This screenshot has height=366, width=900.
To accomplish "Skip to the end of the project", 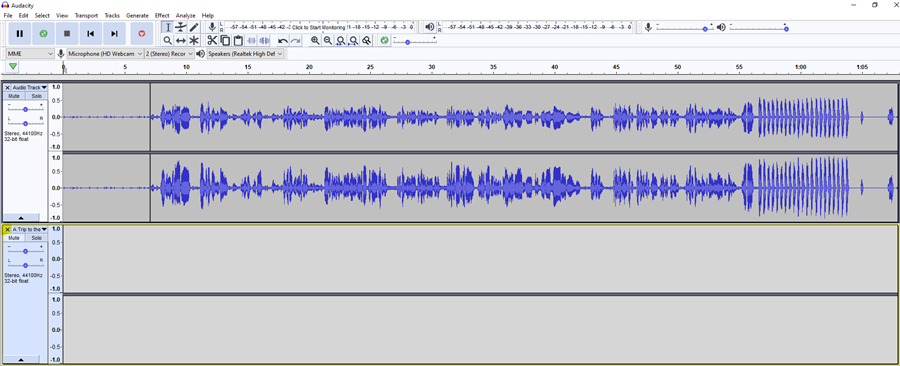I will pos(114,34).
